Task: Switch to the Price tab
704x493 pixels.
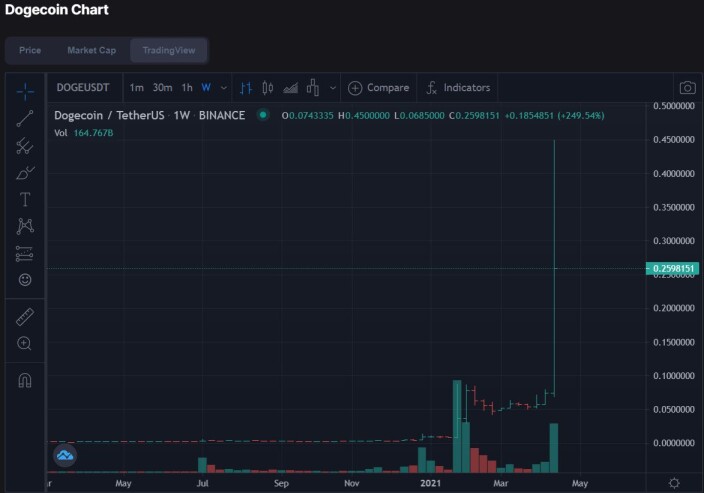Action: click(x=30, y=50)
